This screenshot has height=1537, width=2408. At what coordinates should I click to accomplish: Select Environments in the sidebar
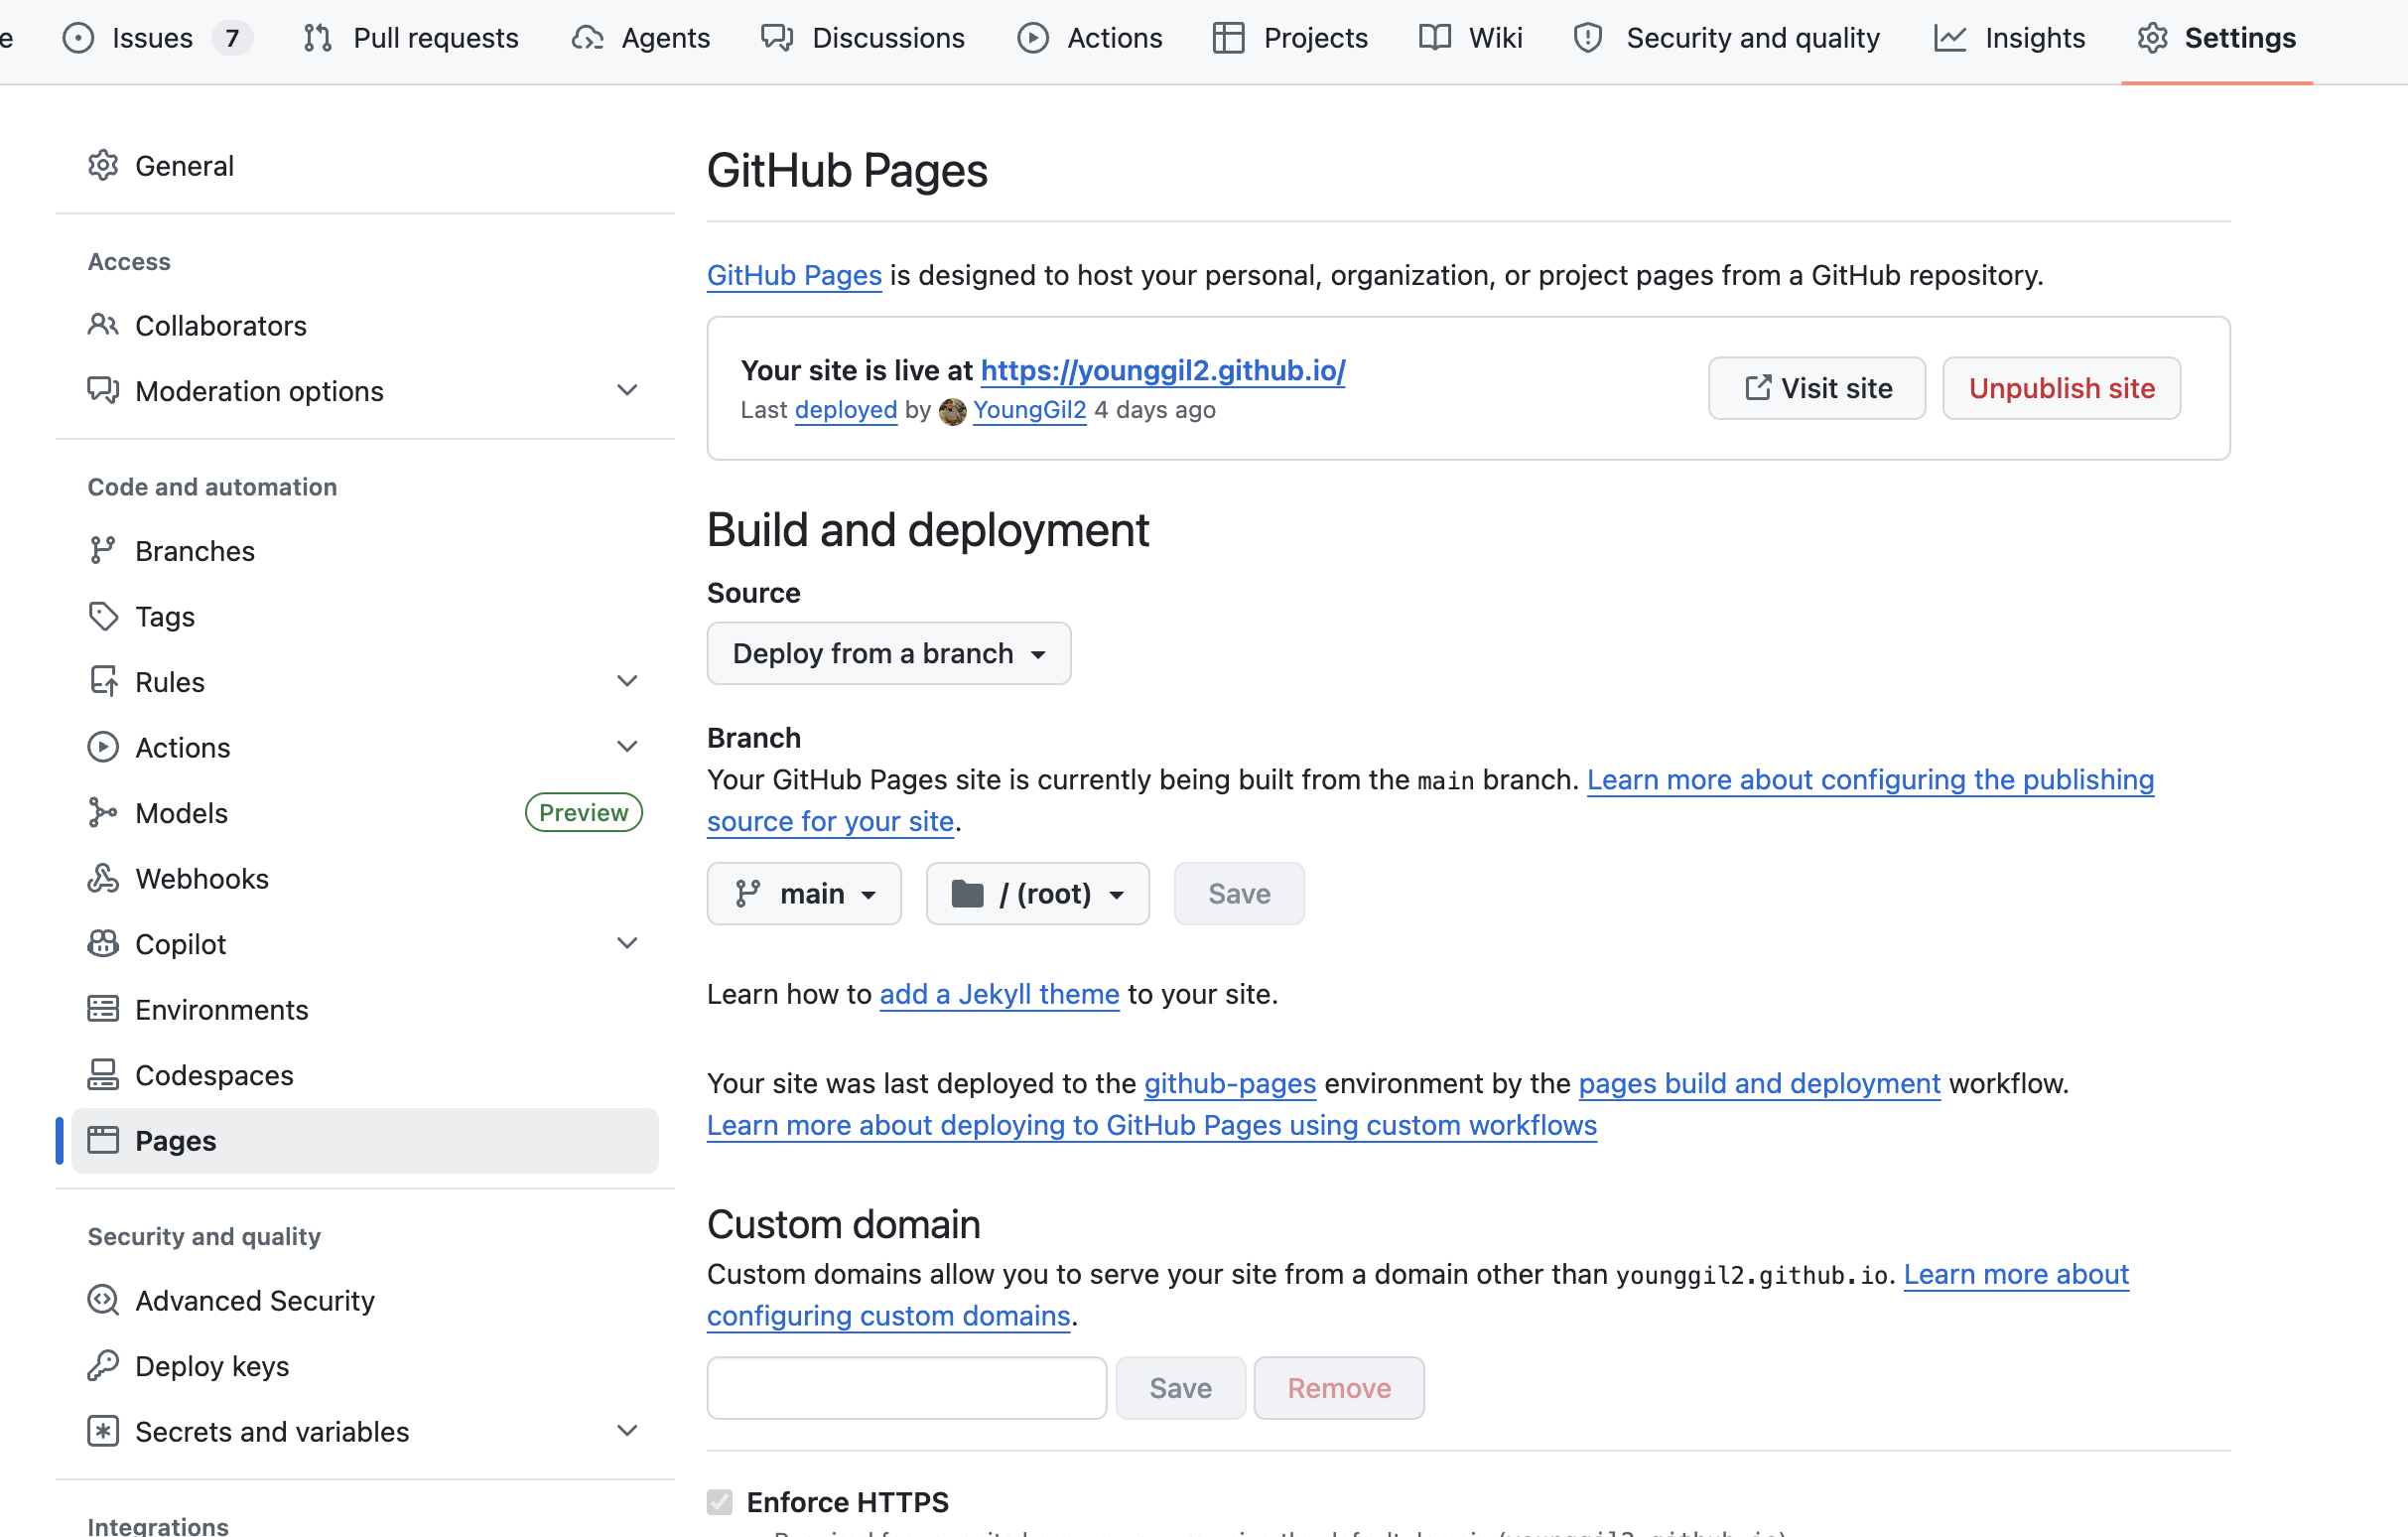point(365,1009)
